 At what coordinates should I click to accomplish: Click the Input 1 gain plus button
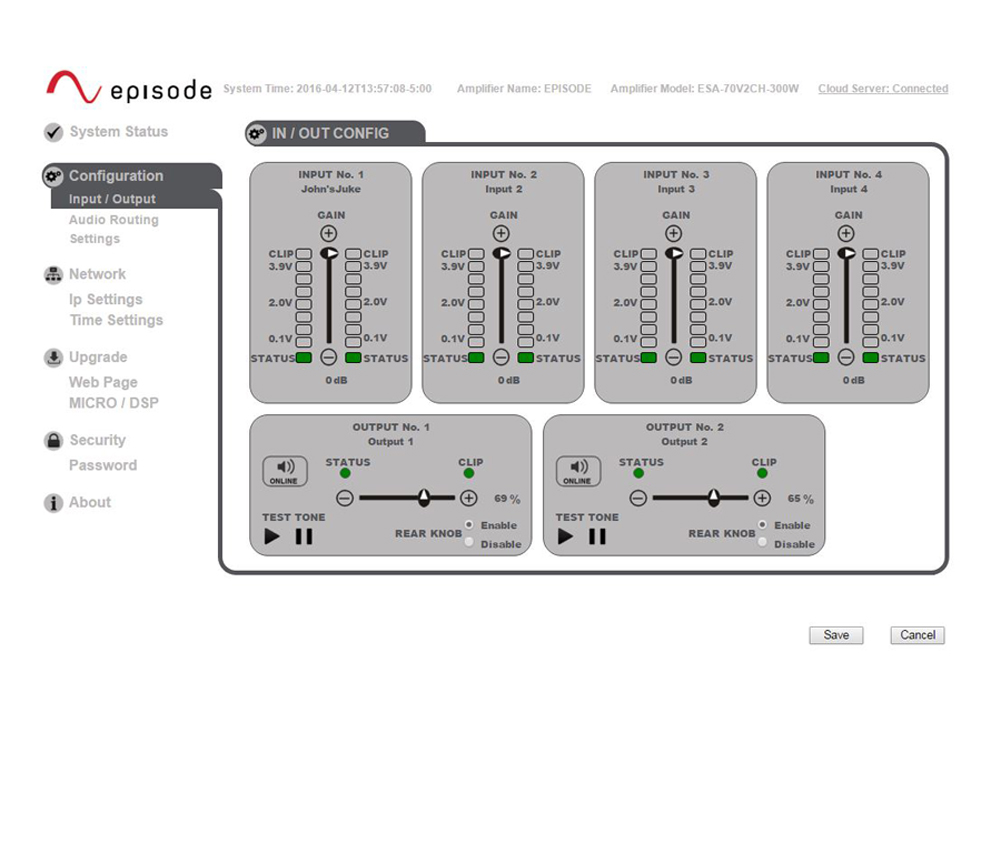[x=329, y=233]
